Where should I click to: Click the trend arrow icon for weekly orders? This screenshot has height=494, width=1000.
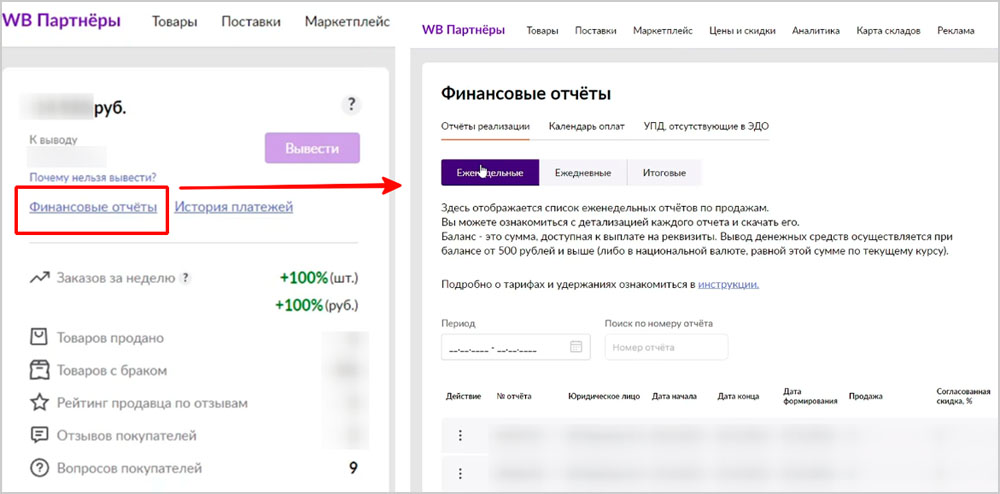coord(40,278)
